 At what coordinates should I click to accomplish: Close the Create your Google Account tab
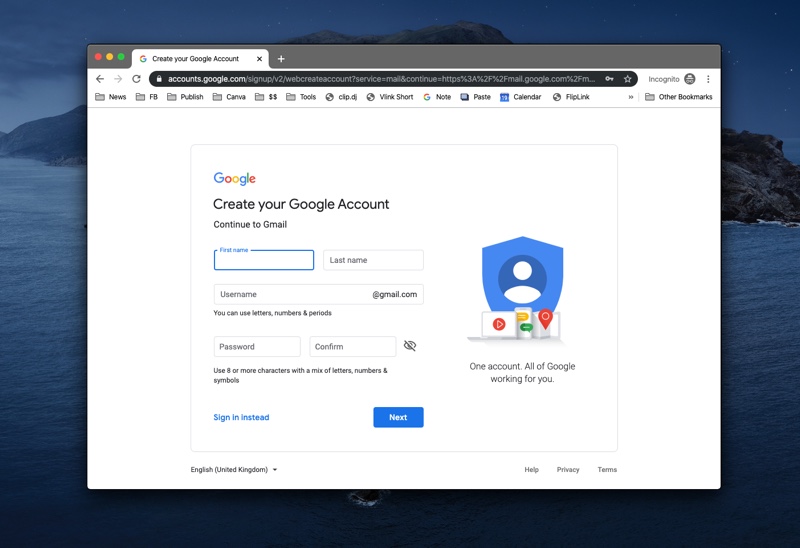[259, 59]
